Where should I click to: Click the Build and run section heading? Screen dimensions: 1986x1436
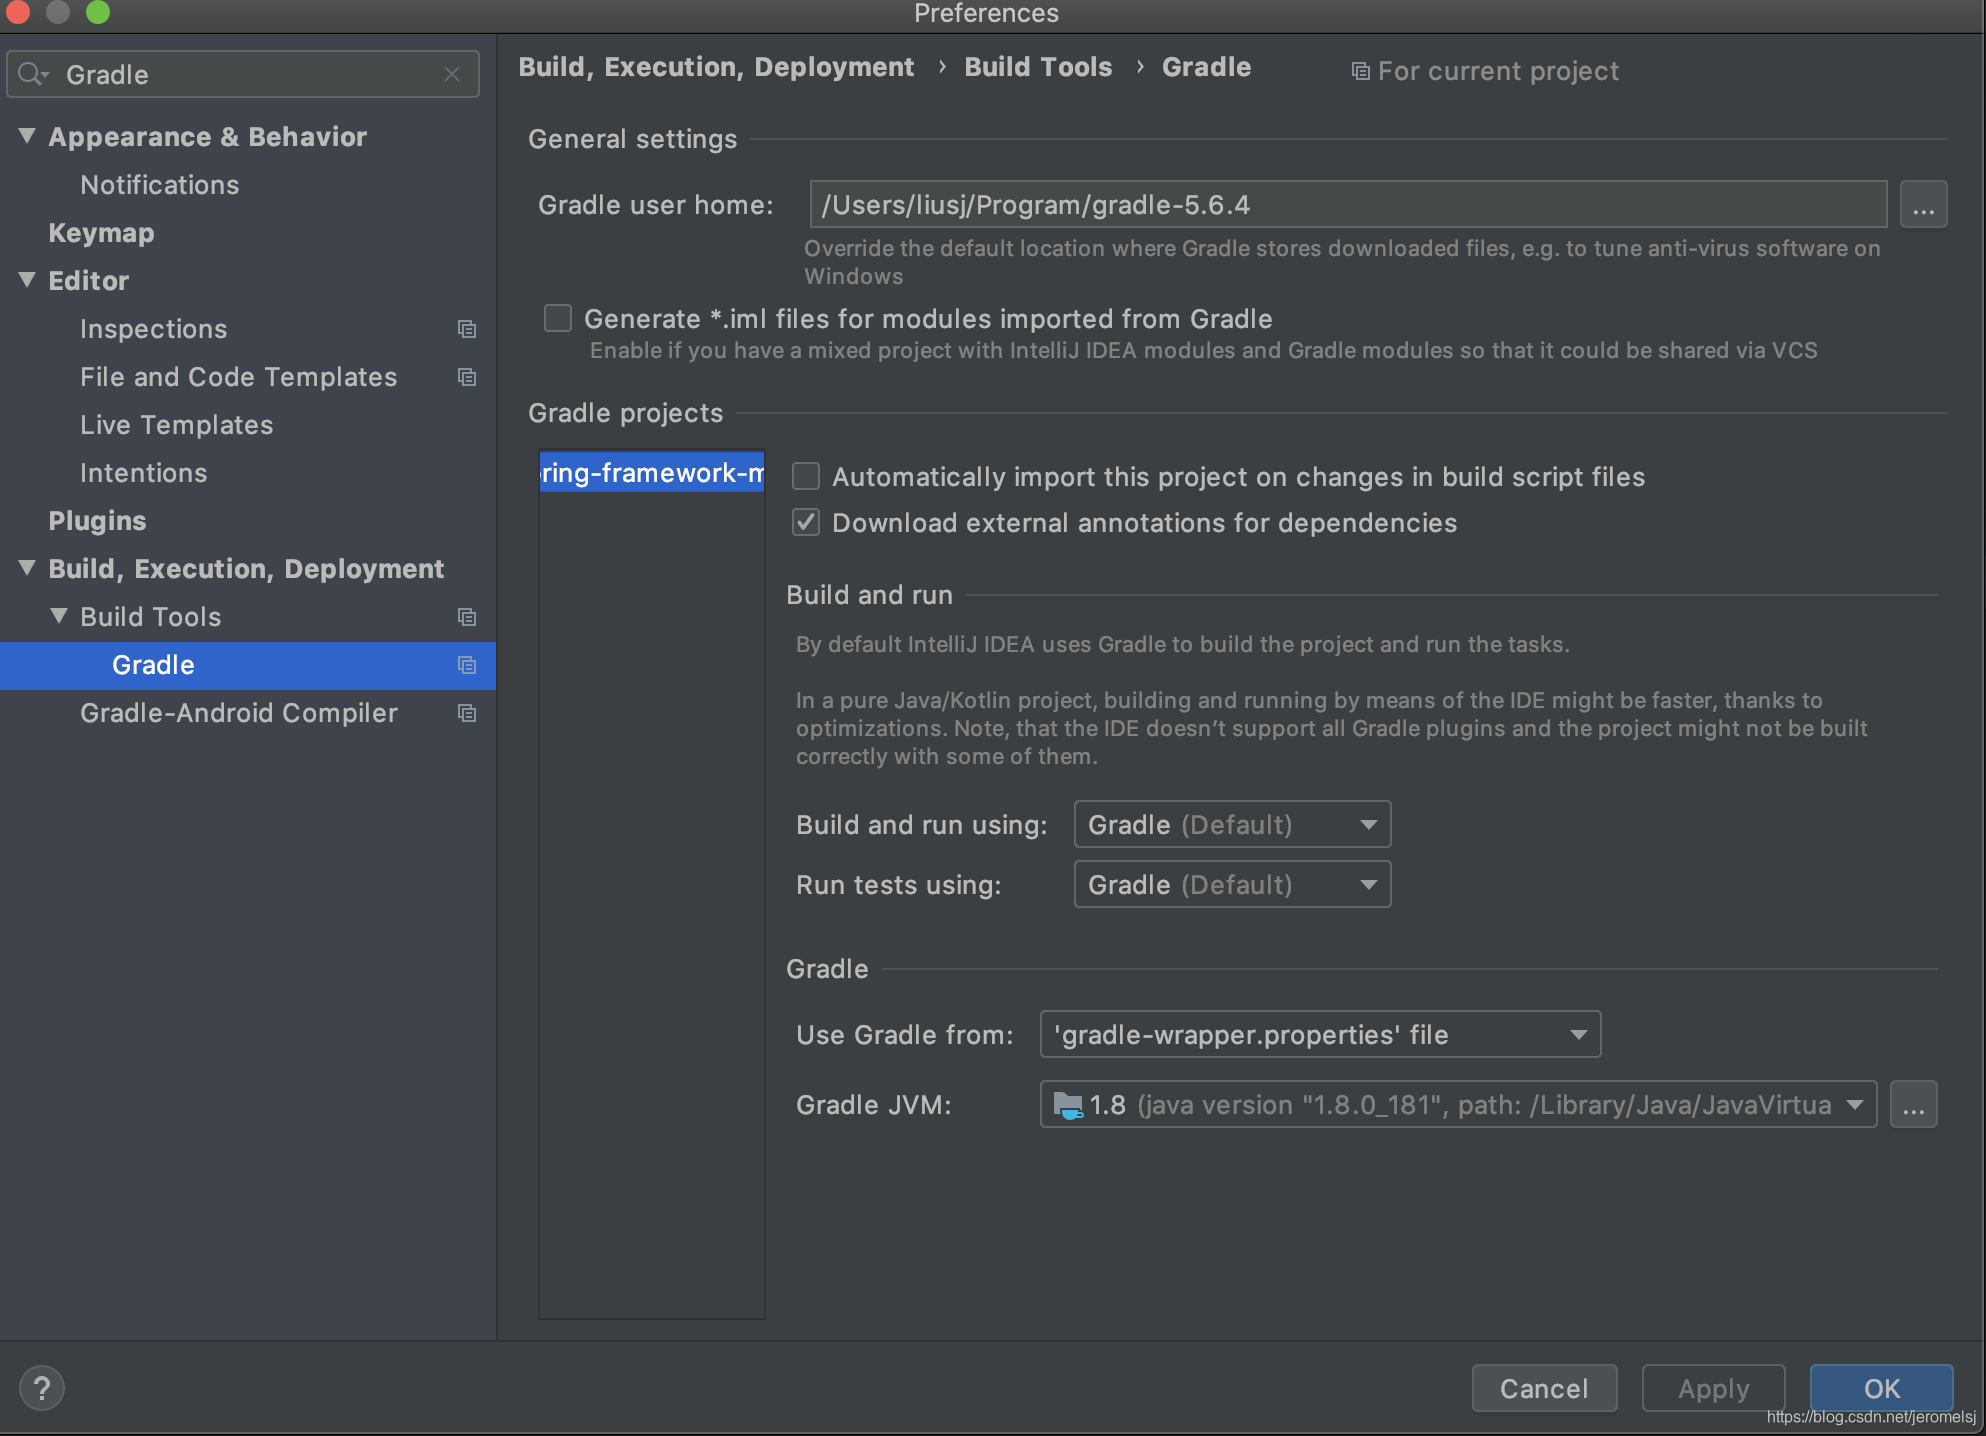870,595
